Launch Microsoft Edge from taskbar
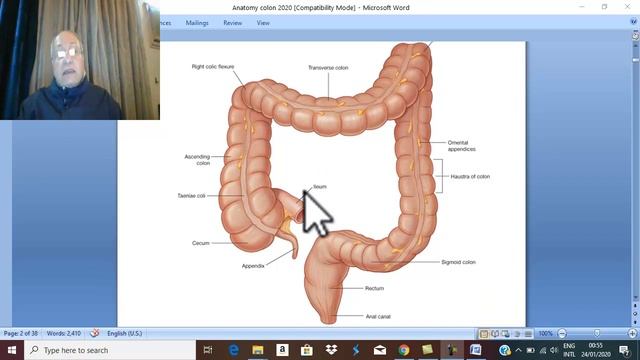This screenshot has height=360, width=640. [233, 350]
